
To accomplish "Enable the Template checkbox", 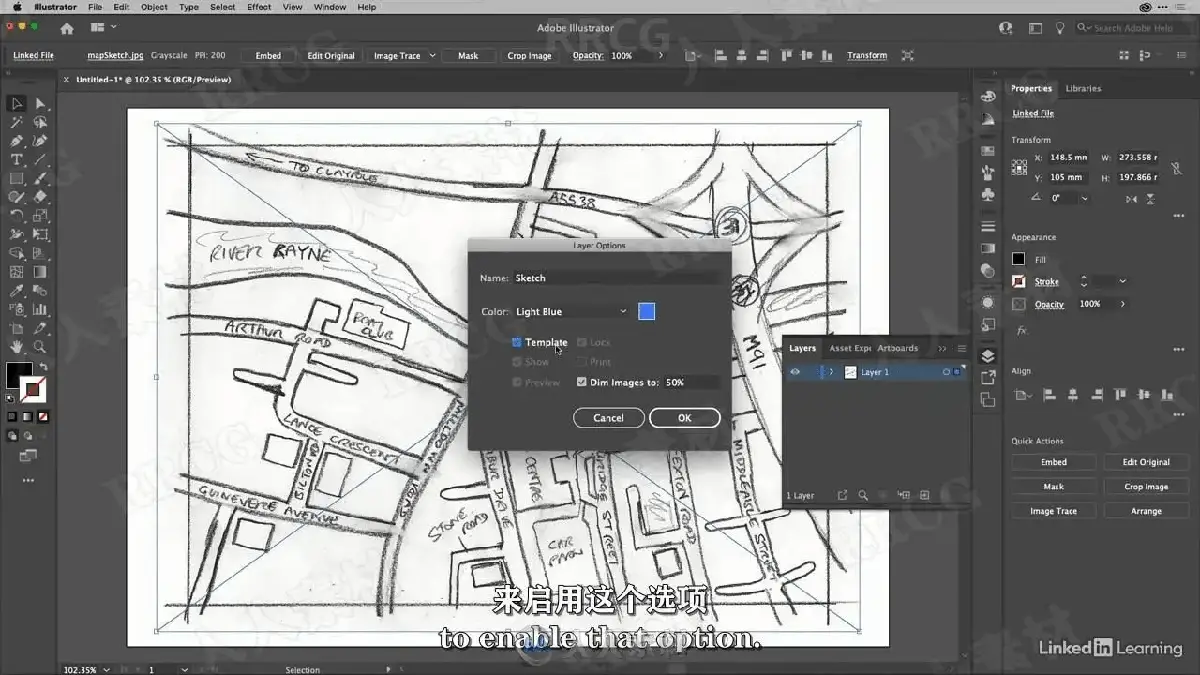I will pyautogui.click(x=517, y=342).
